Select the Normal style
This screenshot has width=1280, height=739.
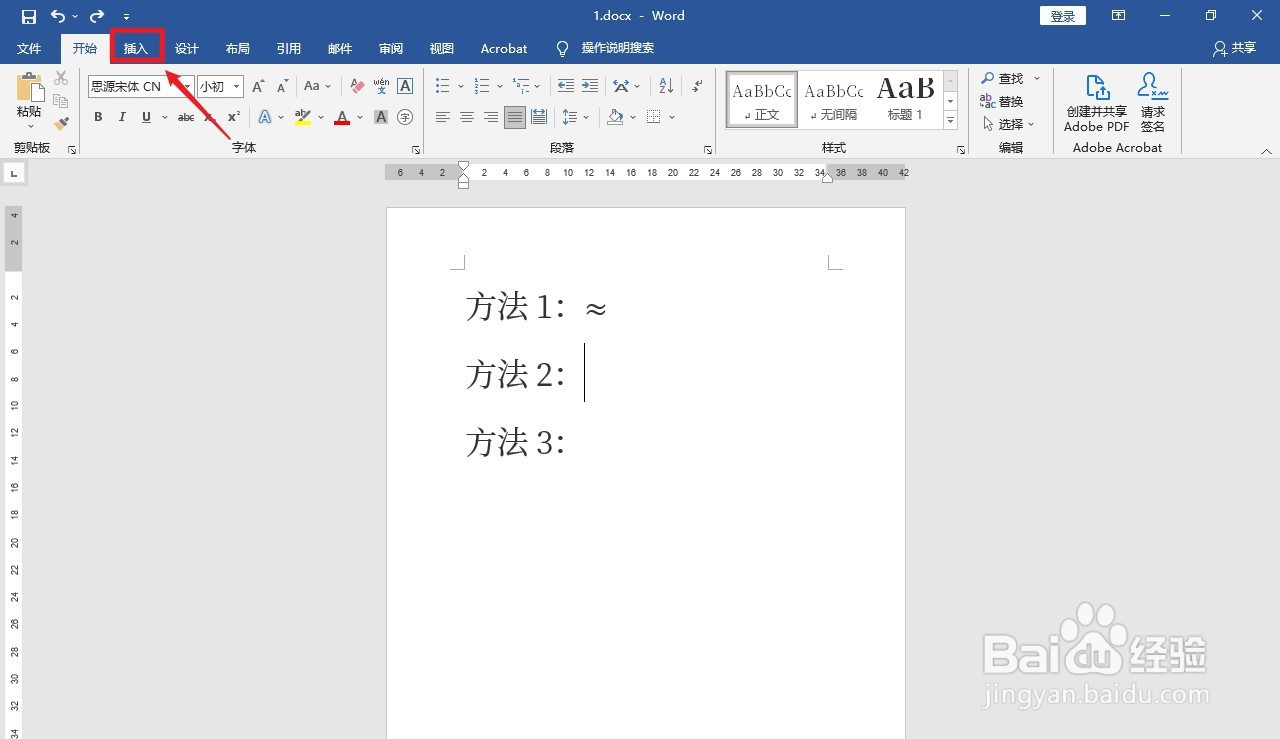(762, 99)
